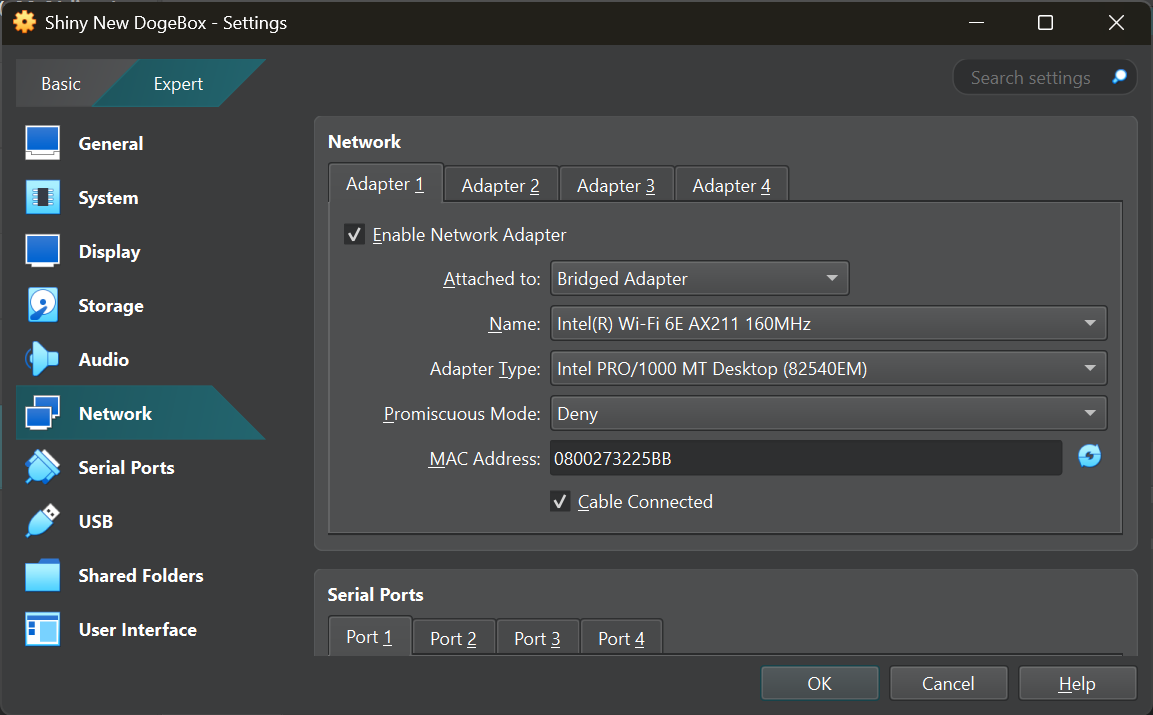Go to the Display category label
This screenshot has height=715, width=1153.
click(110, 252)
